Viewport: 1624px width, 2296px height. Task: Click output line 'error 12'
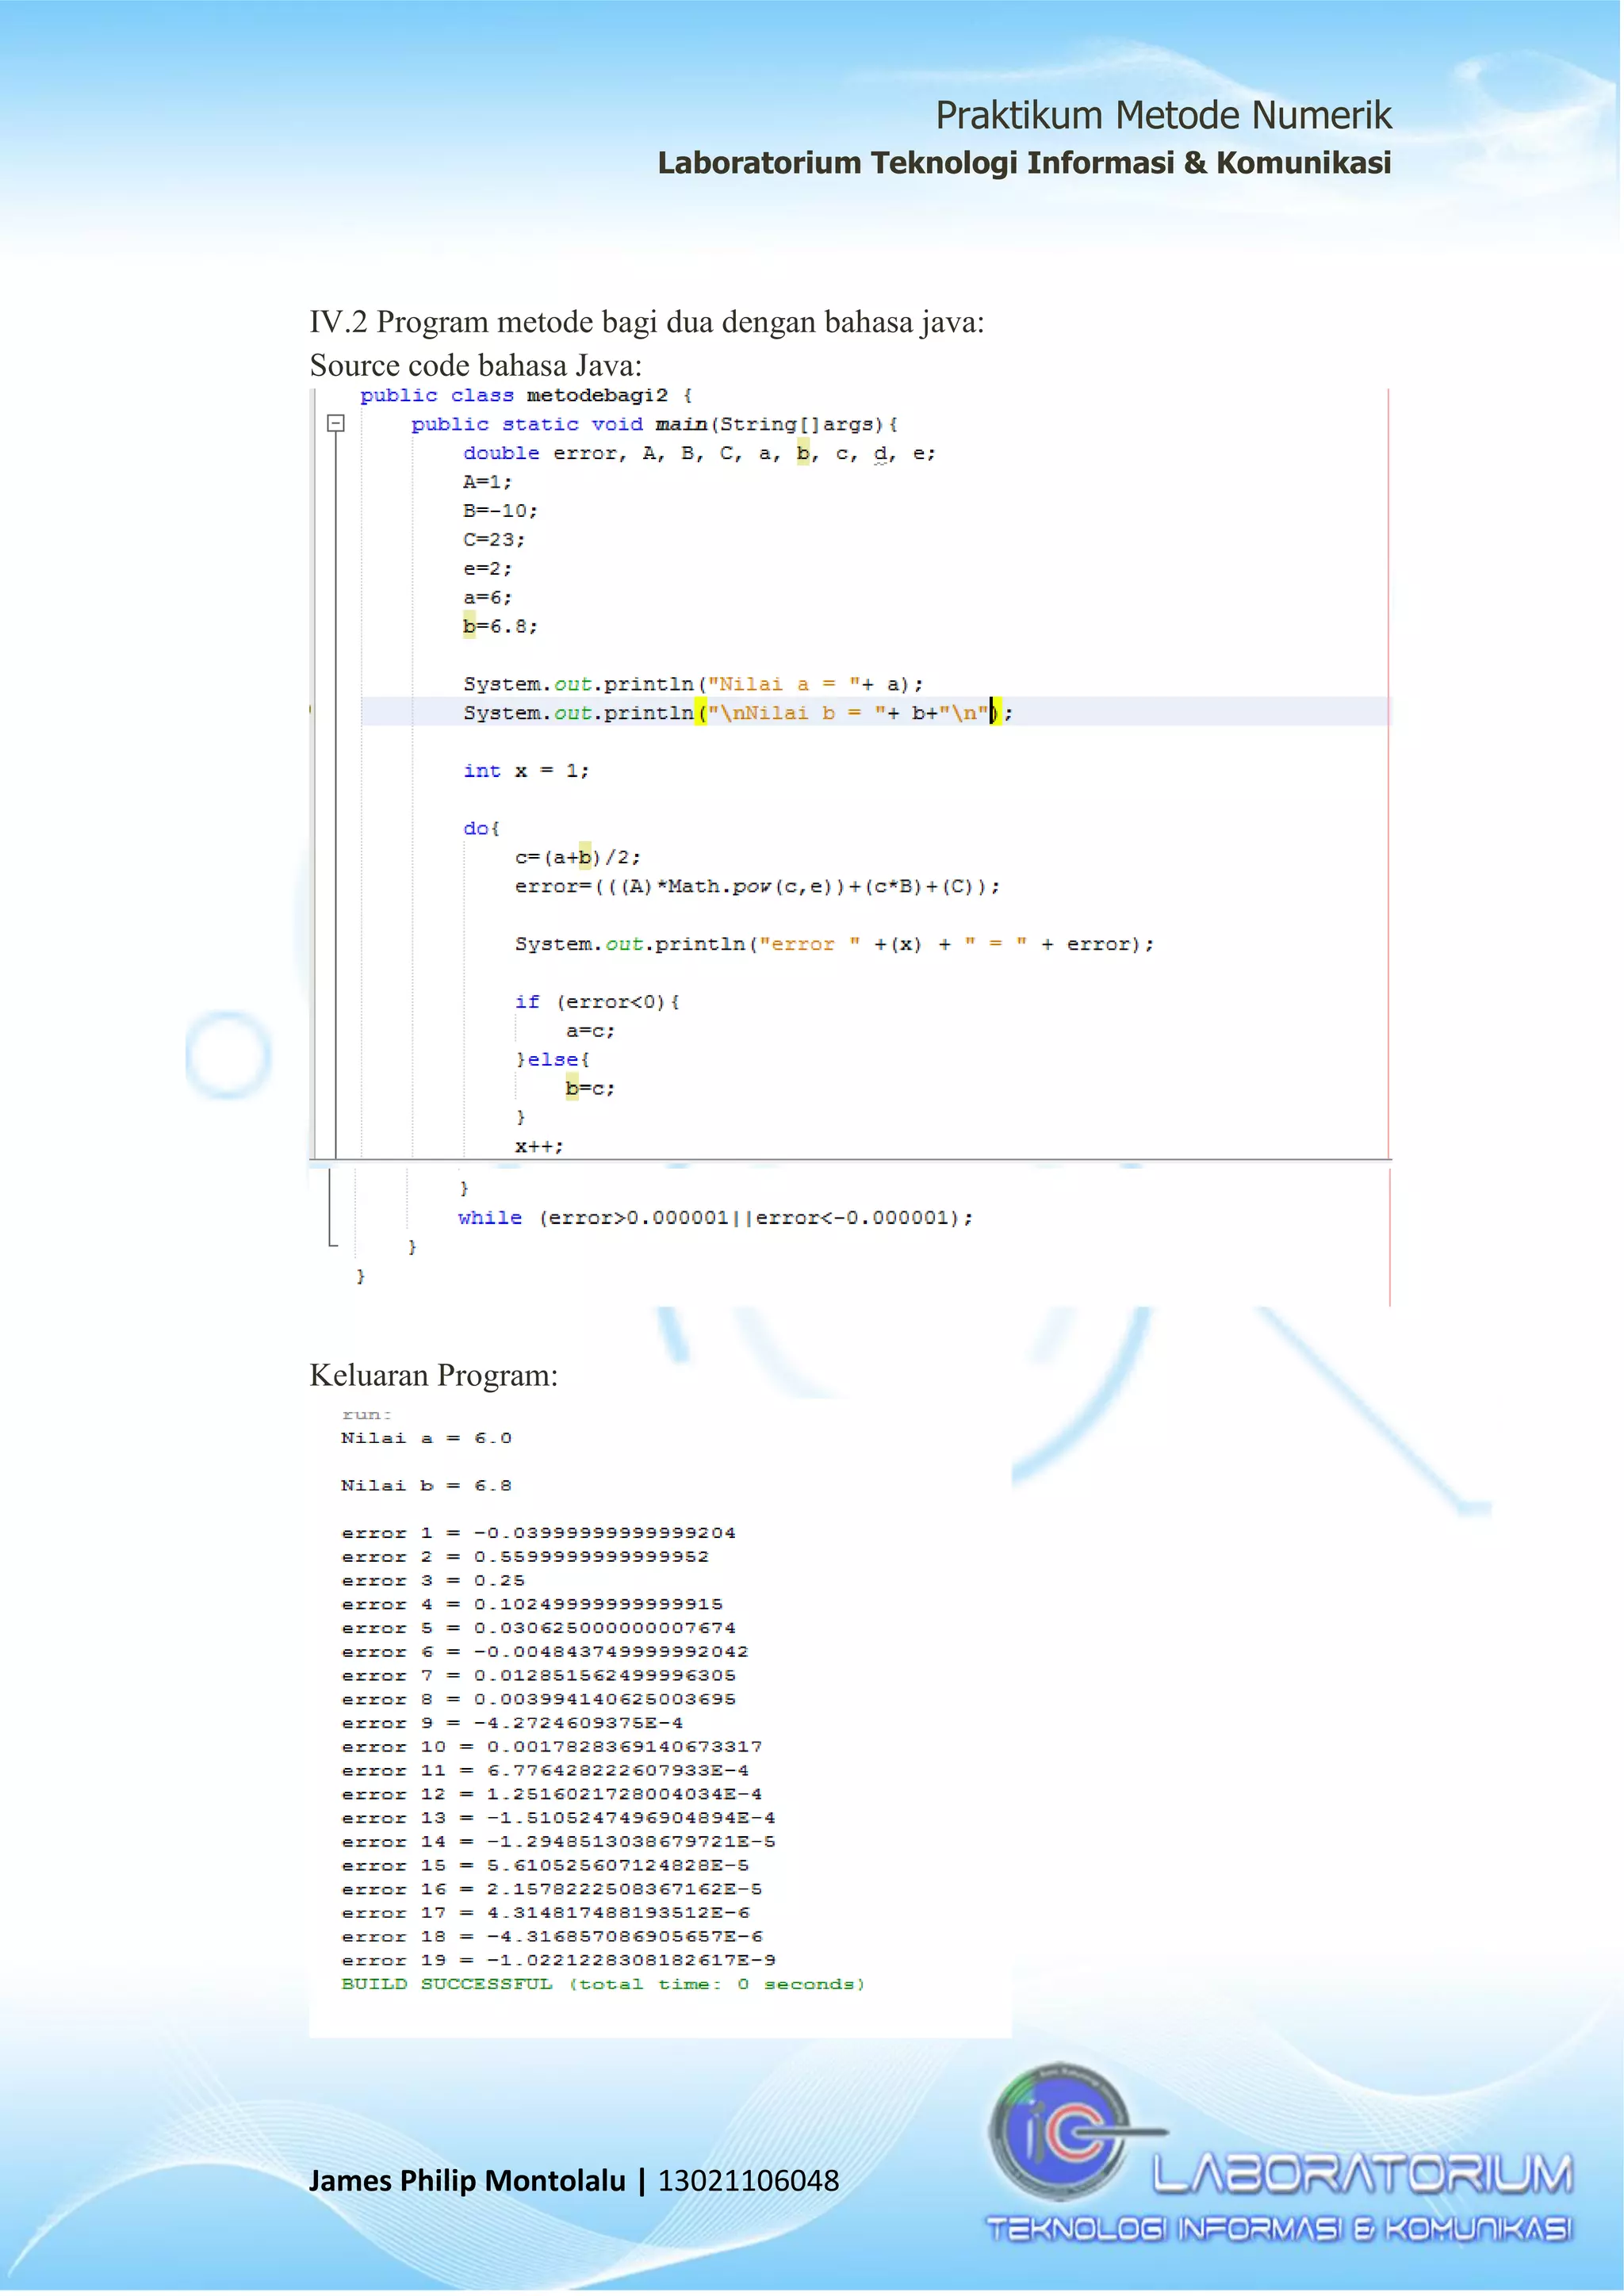pos(552,1795)
